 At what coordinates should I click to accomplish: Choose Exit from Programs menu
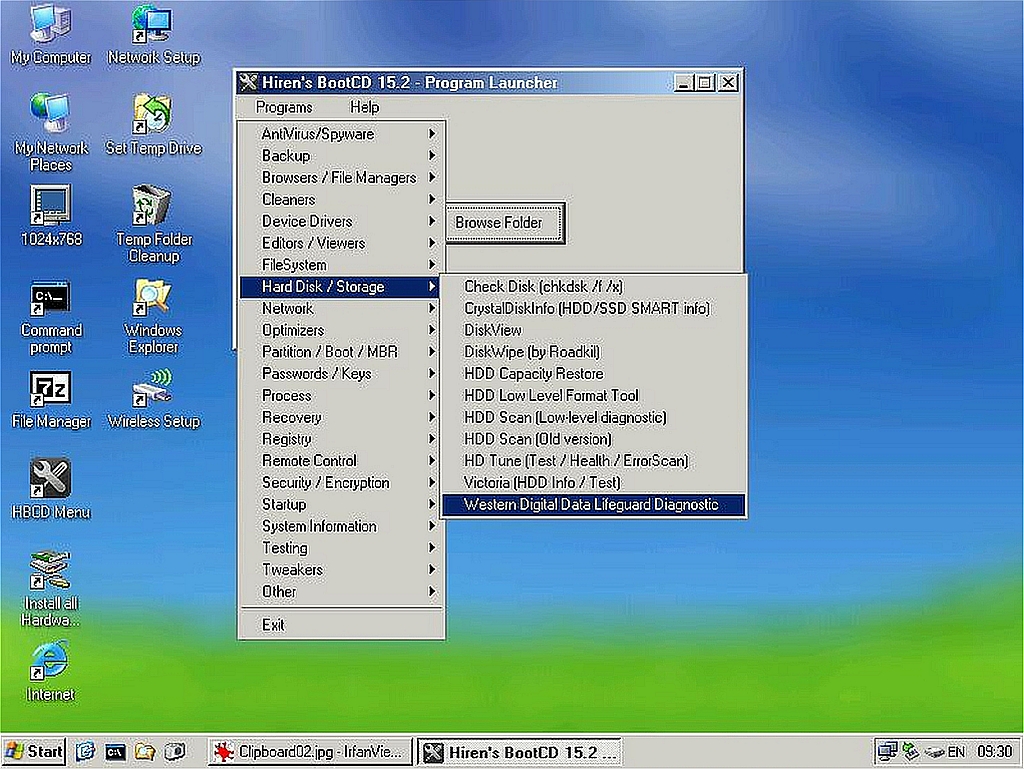(342, 625)
